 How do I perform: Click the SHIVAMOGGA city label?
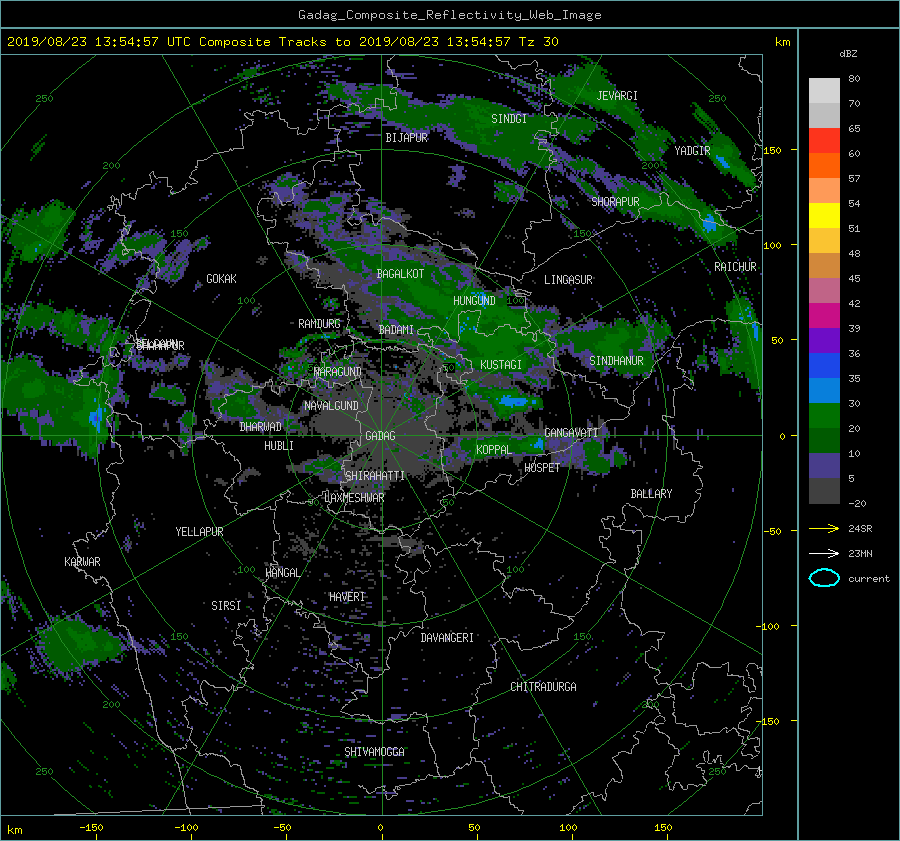tap(374, 751)
